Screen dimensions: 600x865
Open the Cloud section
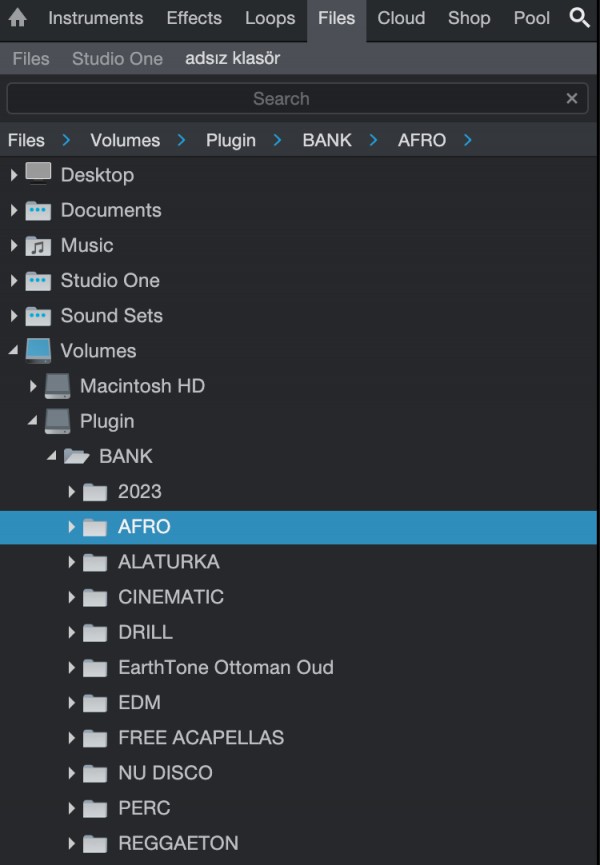[x=400, y=17]
